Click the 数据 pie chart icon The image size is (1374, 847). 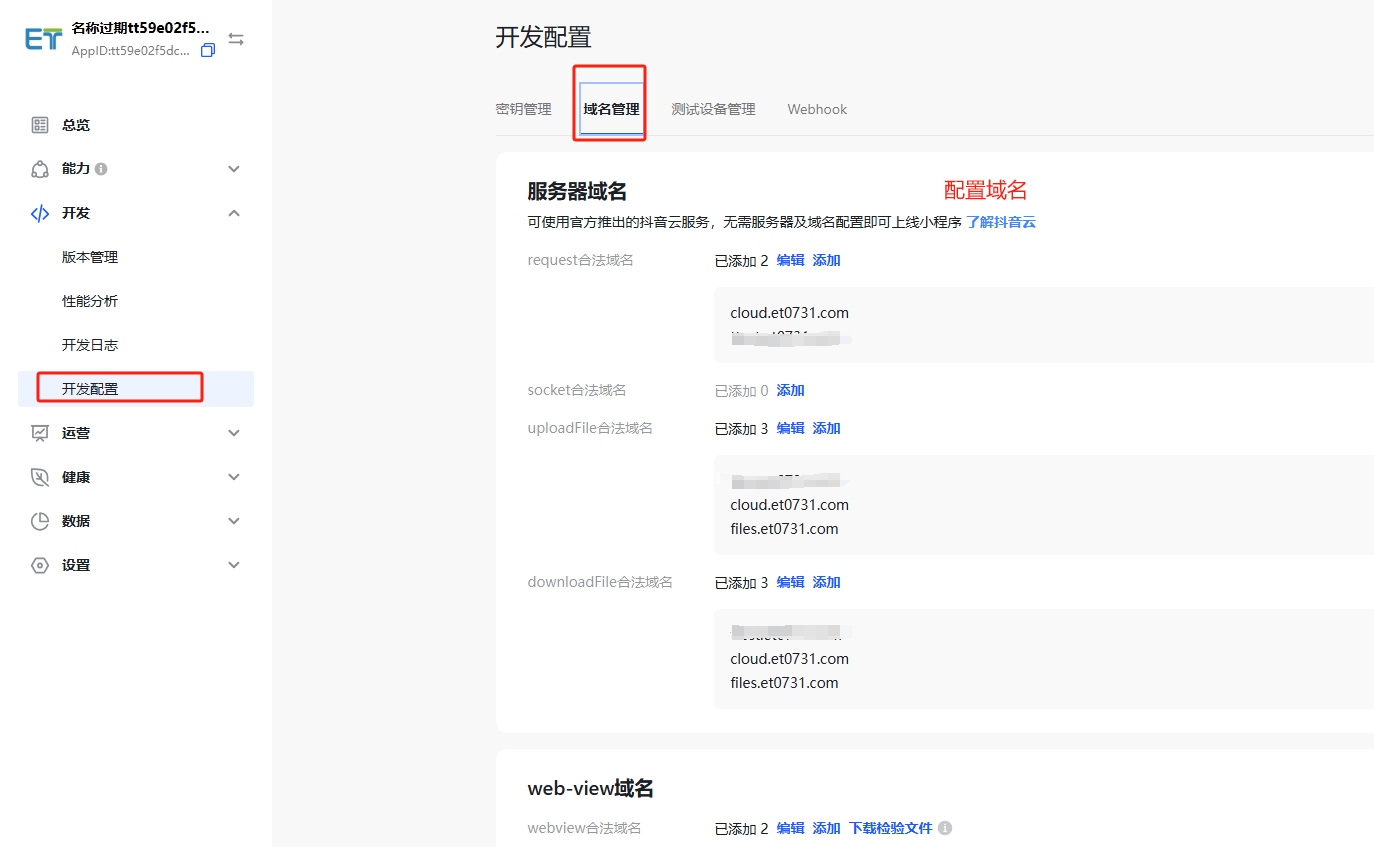(x=40, y=521)
